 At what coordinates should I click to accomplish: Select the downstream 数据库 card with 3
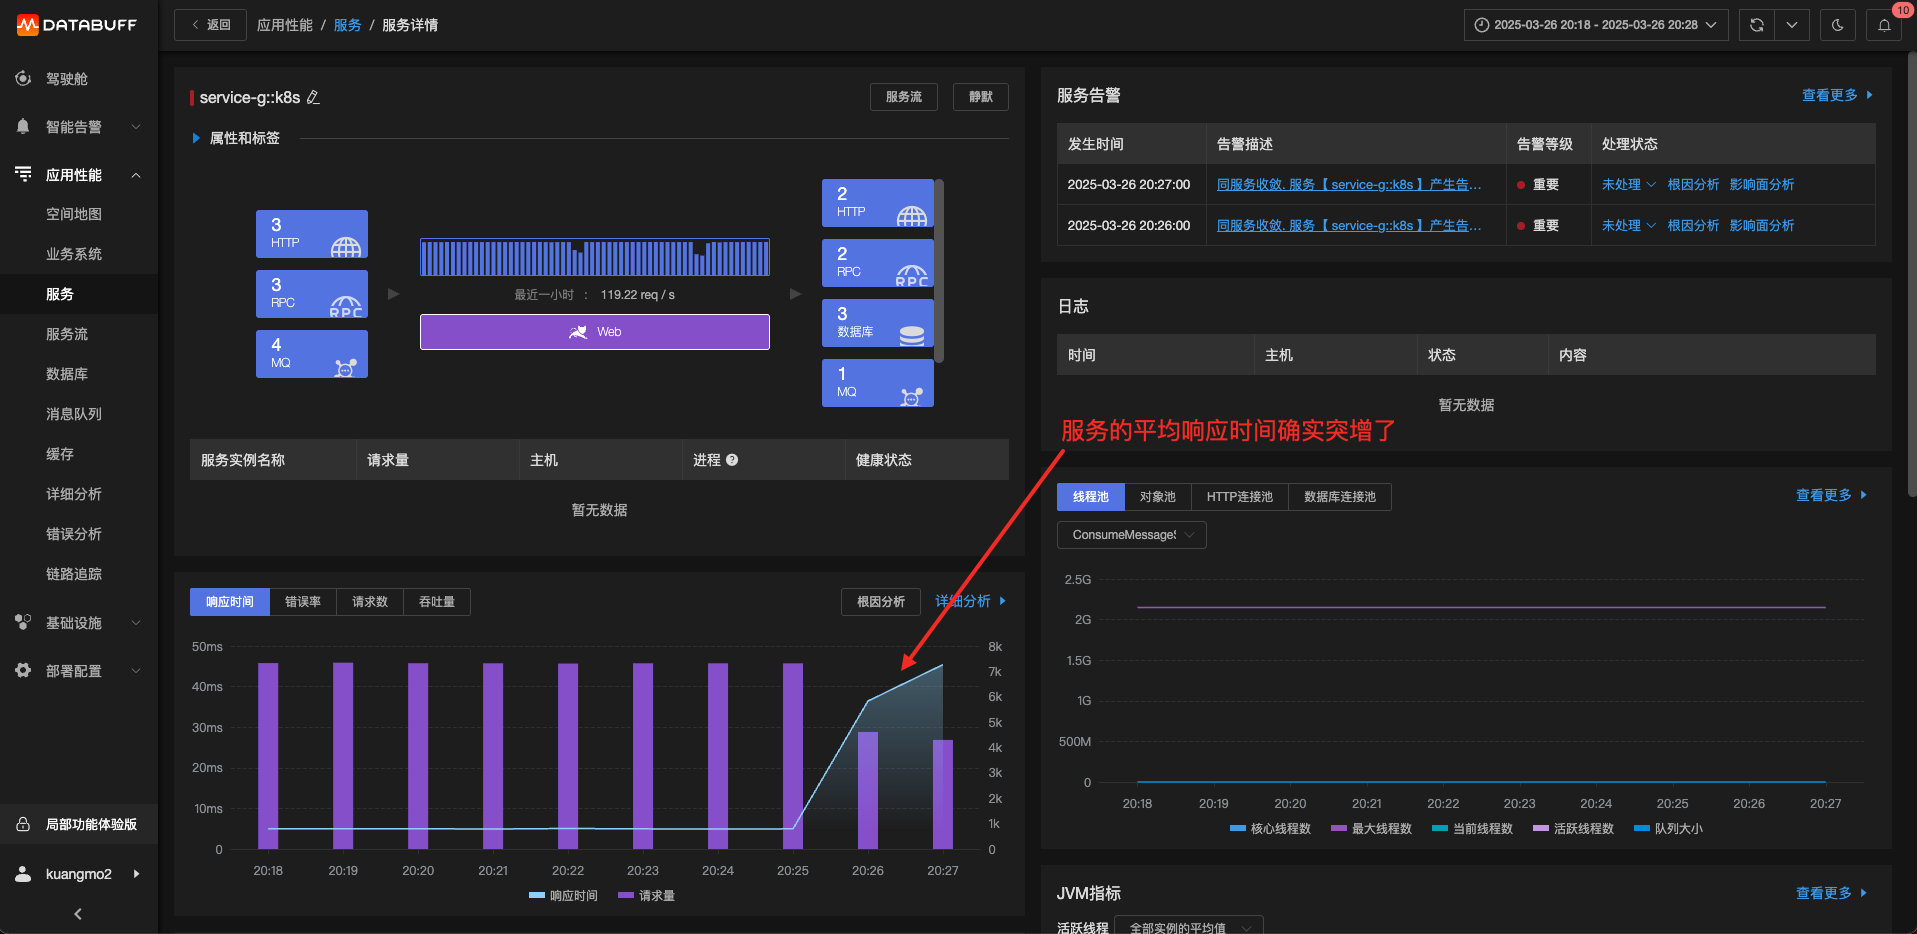click(x=878, y=323)
